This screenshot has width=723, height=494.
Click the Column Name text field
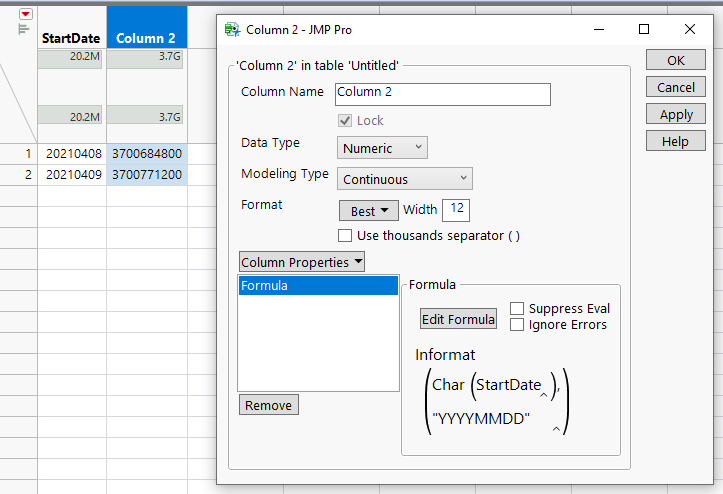tap(443, 94)
